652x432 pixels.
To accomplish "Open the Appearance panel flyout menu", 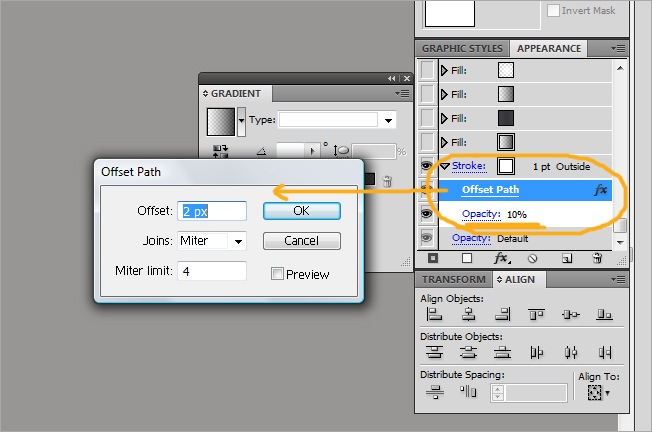I will click(618, 49).
